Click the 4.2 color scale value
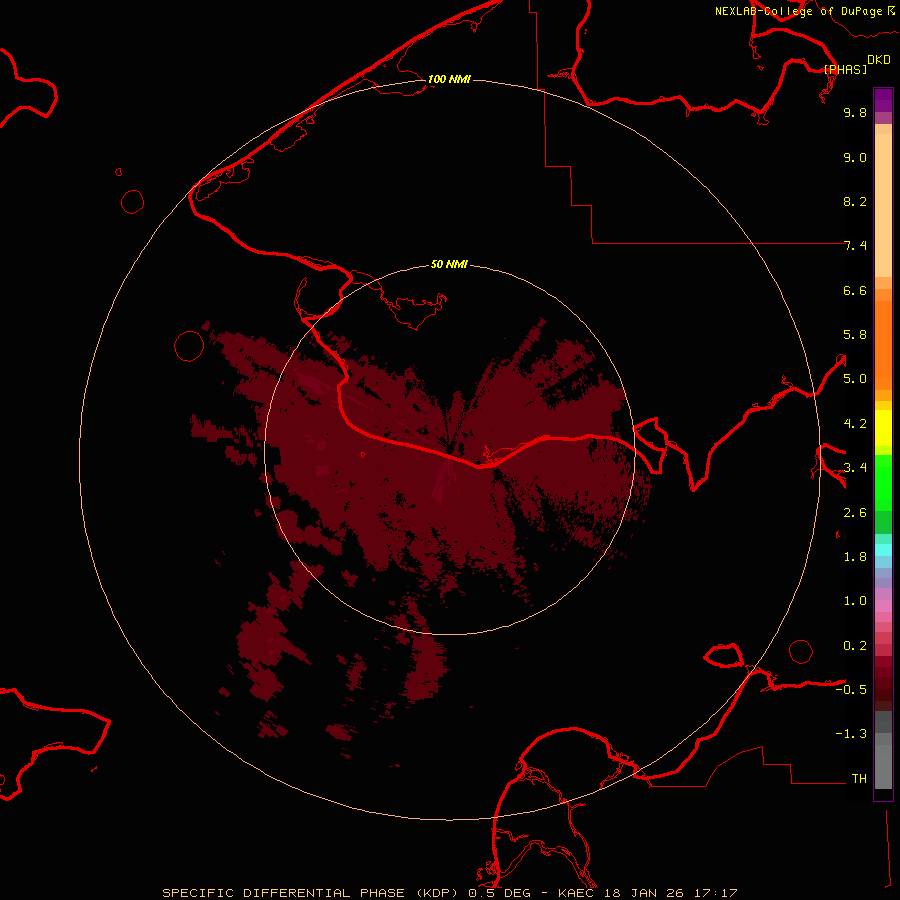This screenshot has height=900, width=900. coord(855,424)
